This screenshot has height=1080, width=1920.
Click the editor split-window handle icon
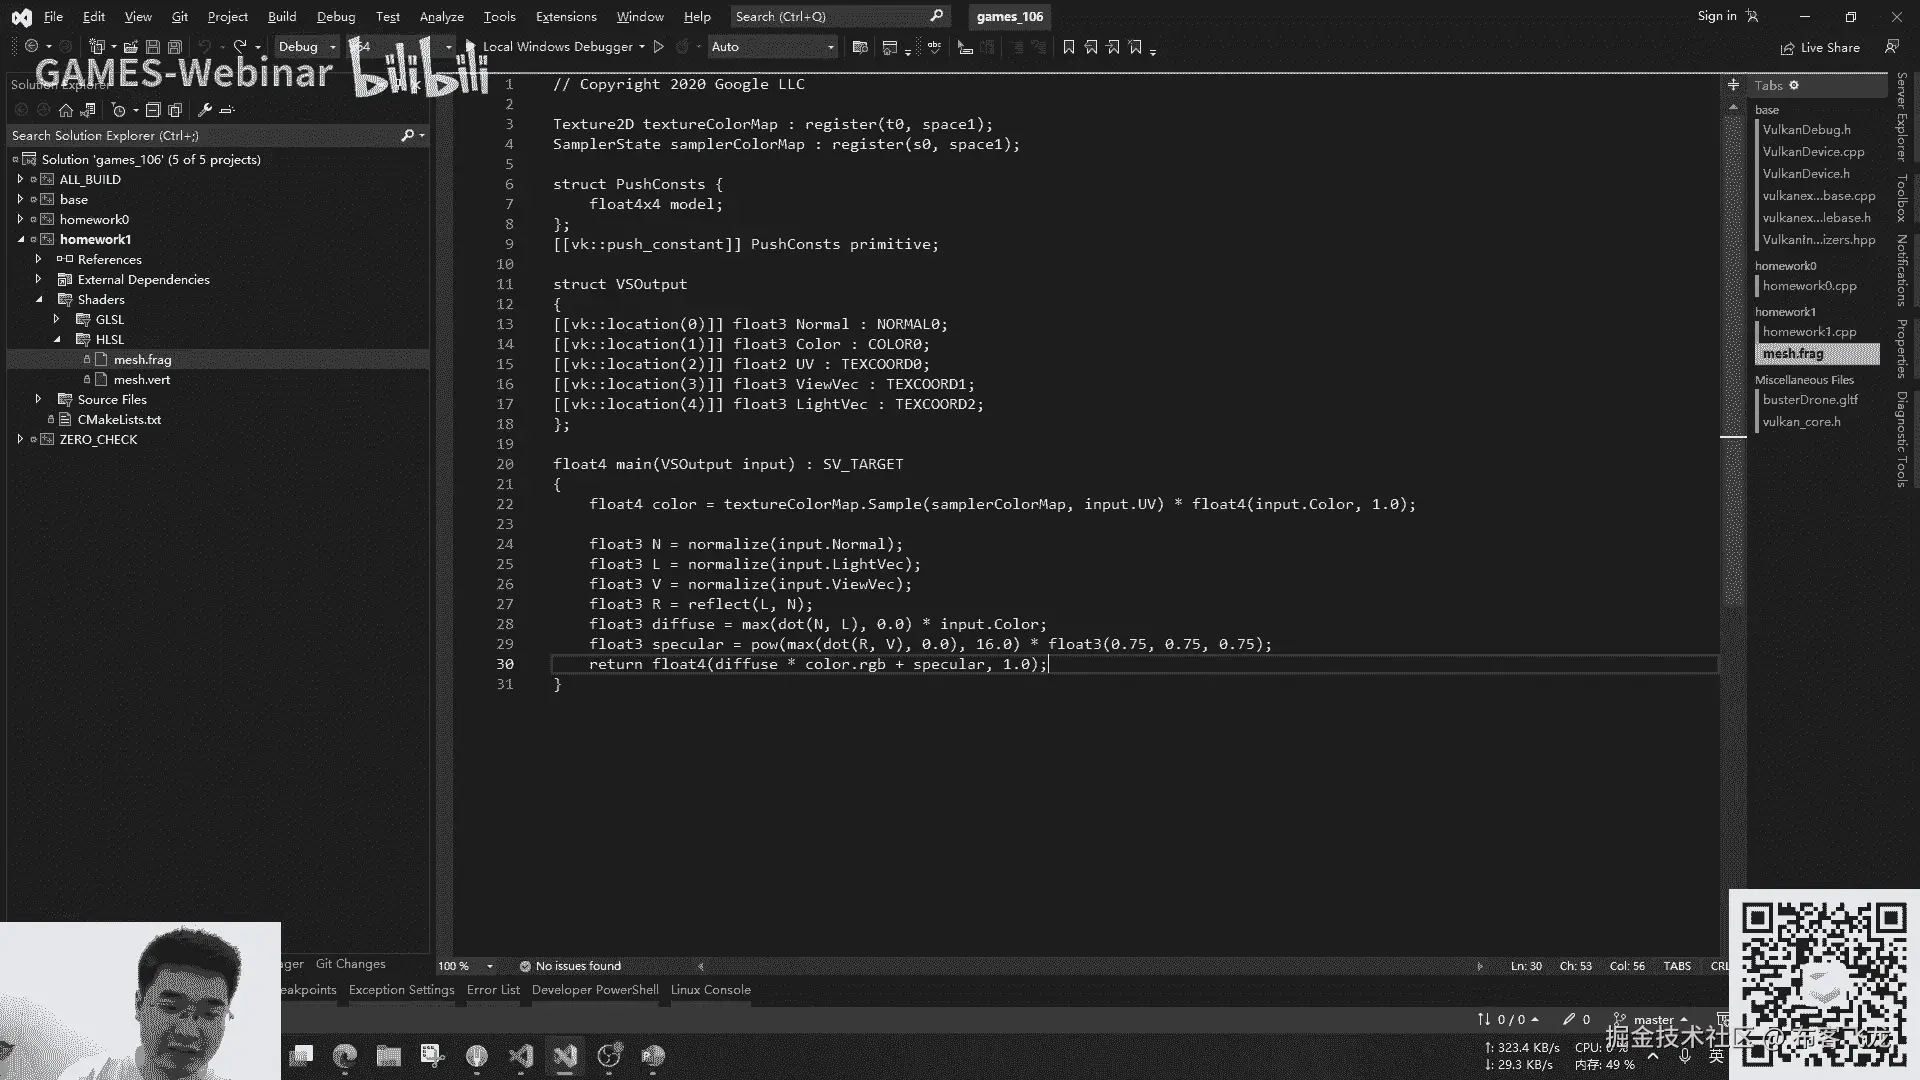(x=1733, y=85)
